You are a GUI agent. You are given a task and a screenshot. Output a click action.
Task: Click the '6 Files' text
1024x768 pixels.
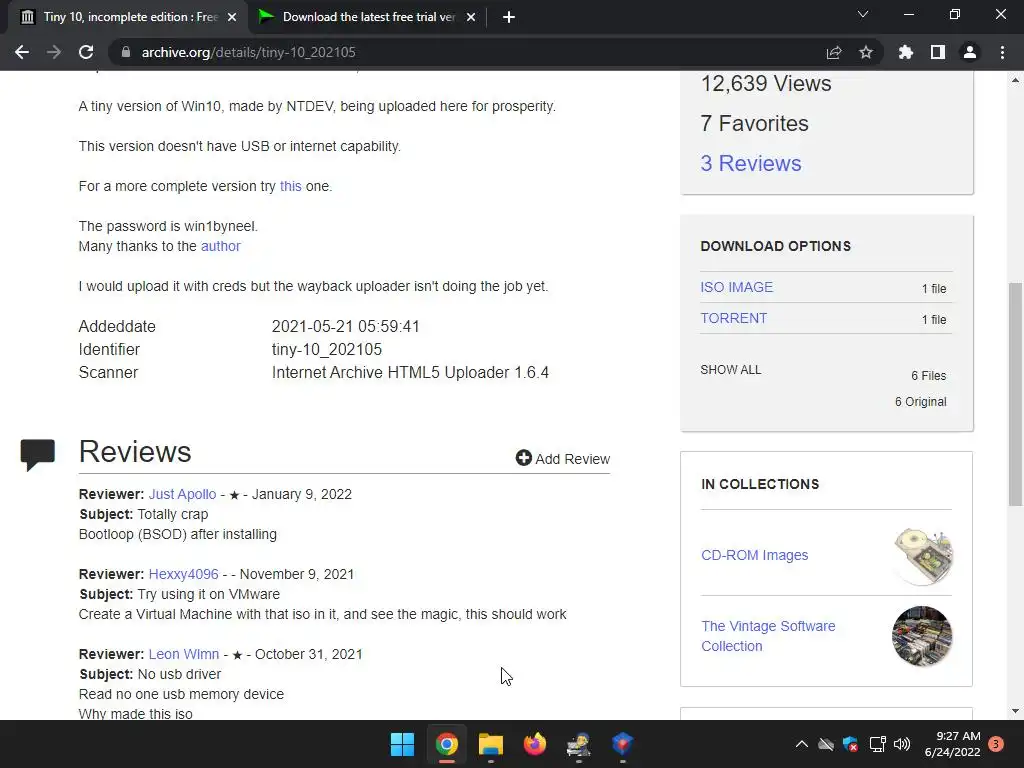pyautogui.click(x=929, y=376)
